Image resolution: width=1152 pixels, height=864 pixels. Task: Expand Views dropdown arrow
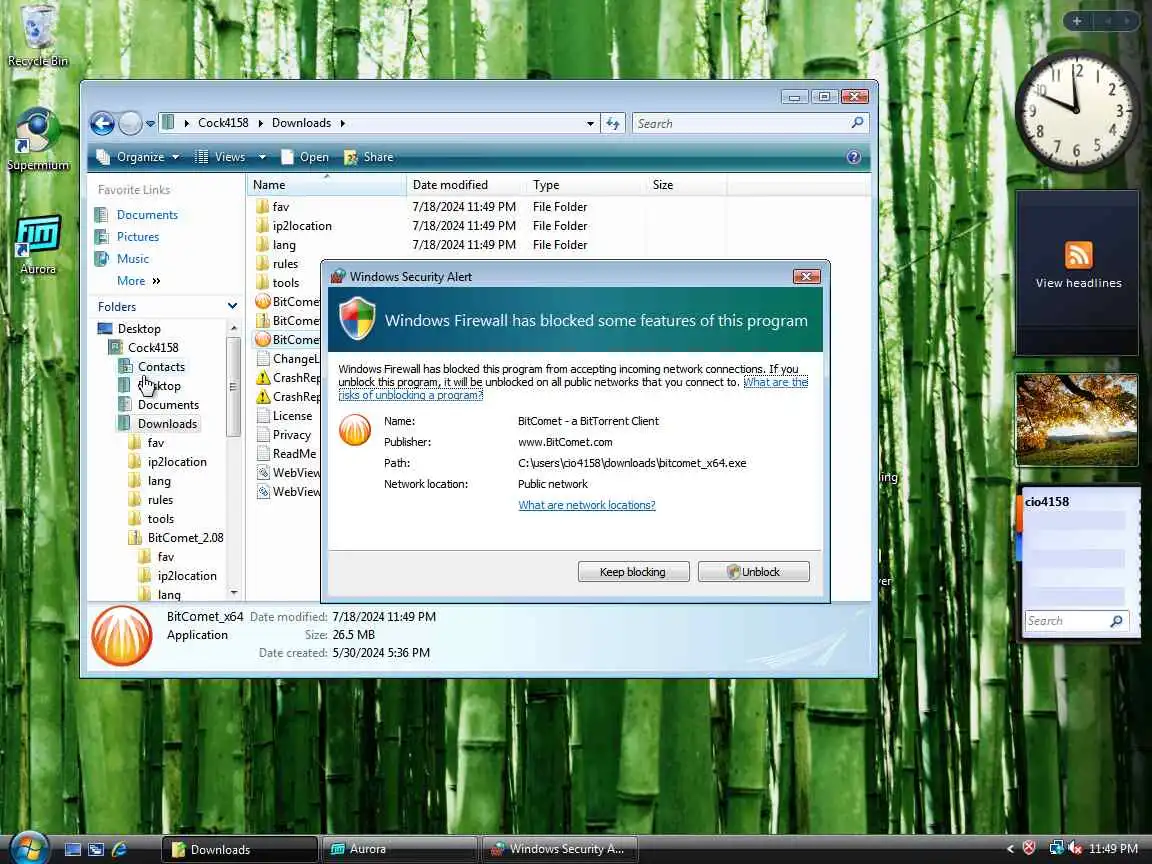(262, 157)
